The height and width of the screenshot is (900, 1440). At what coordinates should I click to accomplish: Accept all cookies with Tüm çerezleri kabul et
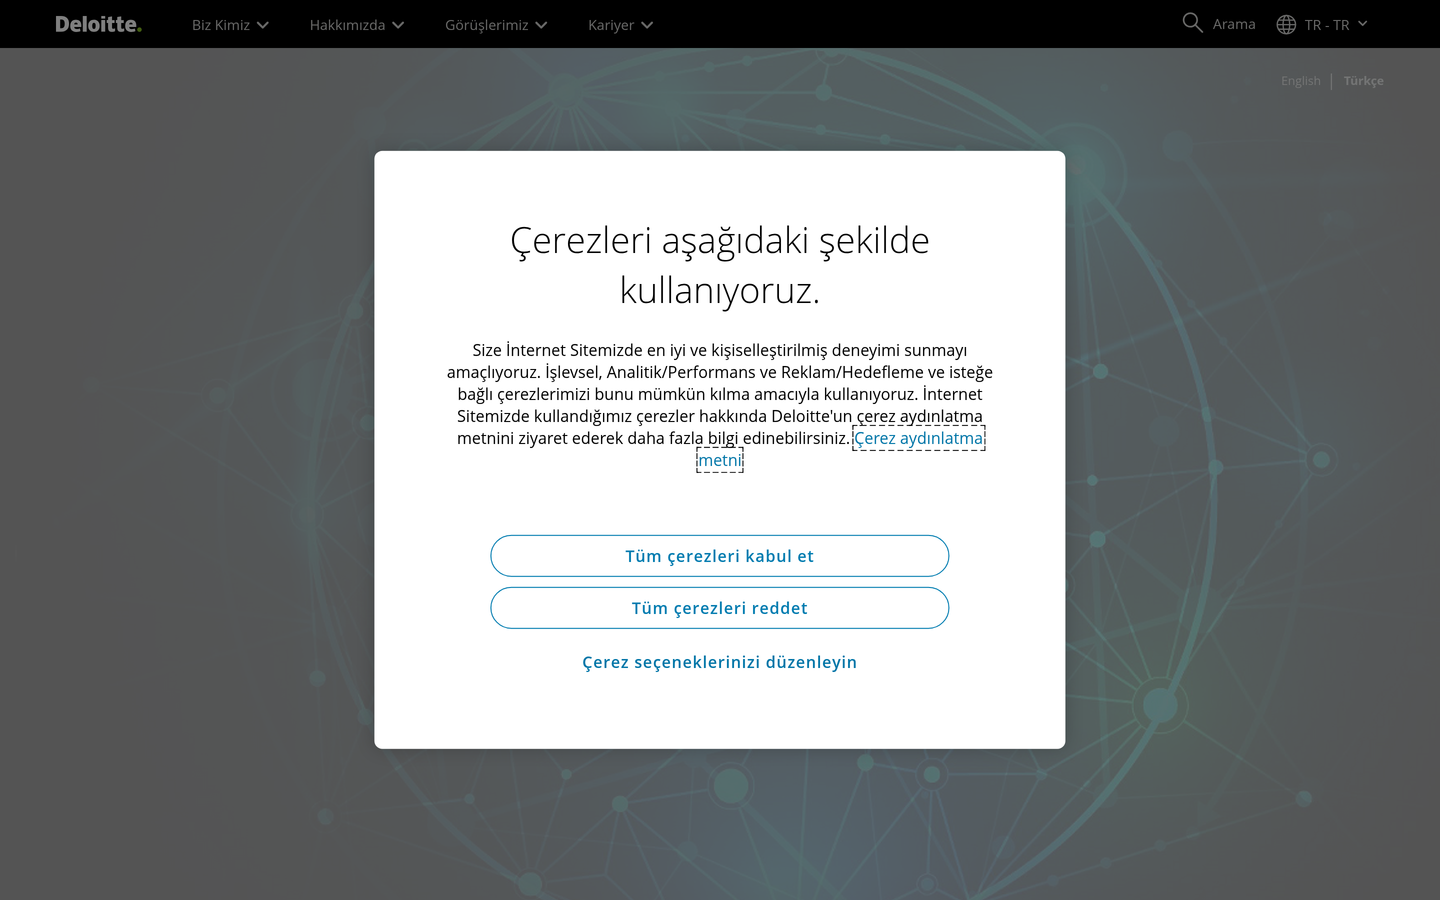(719, 556)
